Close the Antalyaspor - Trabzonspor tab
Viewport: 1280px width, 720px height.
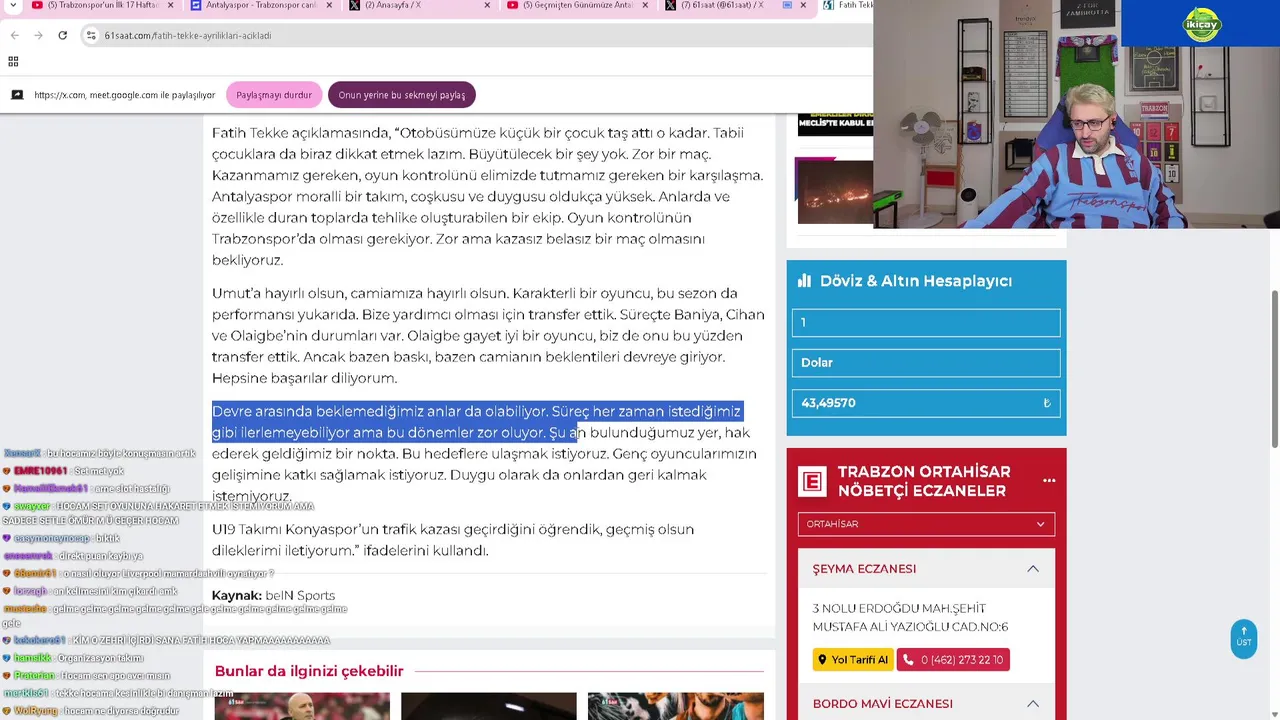pos(327,5)
